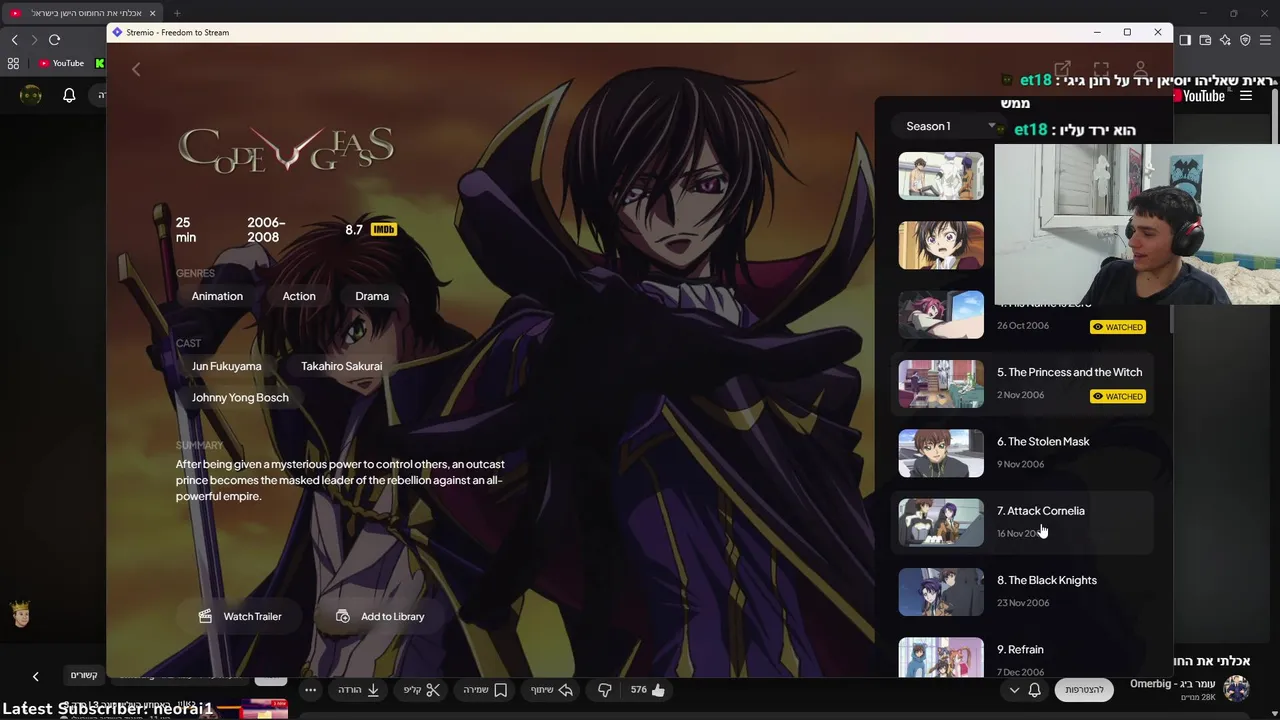Image resolution: width=1280 pixels, height=720 pixels.
Task: Open the Stremio profile icon
Action: click(x=1140, y=70)
